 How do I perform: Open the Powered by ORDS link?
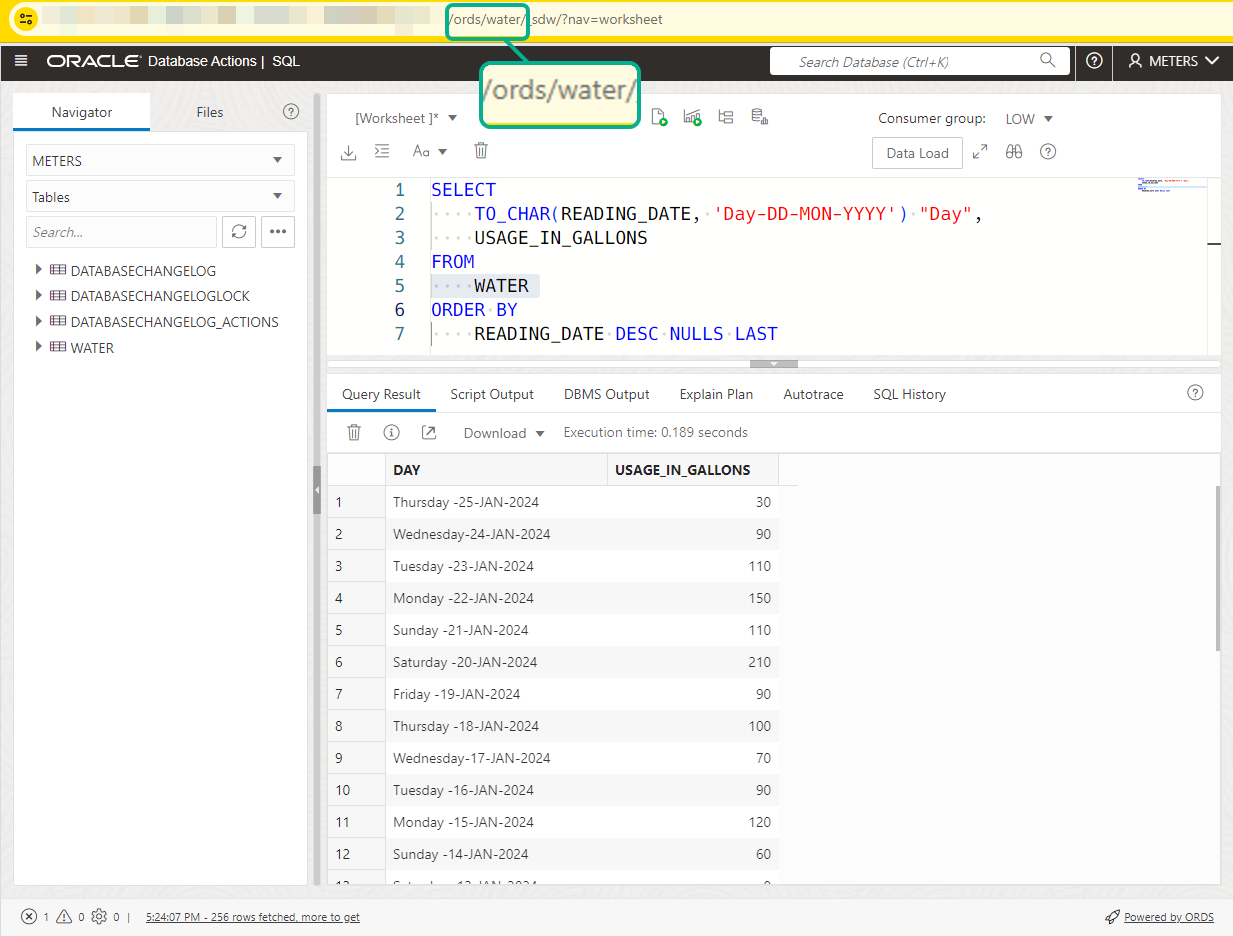coord(1169,917)
